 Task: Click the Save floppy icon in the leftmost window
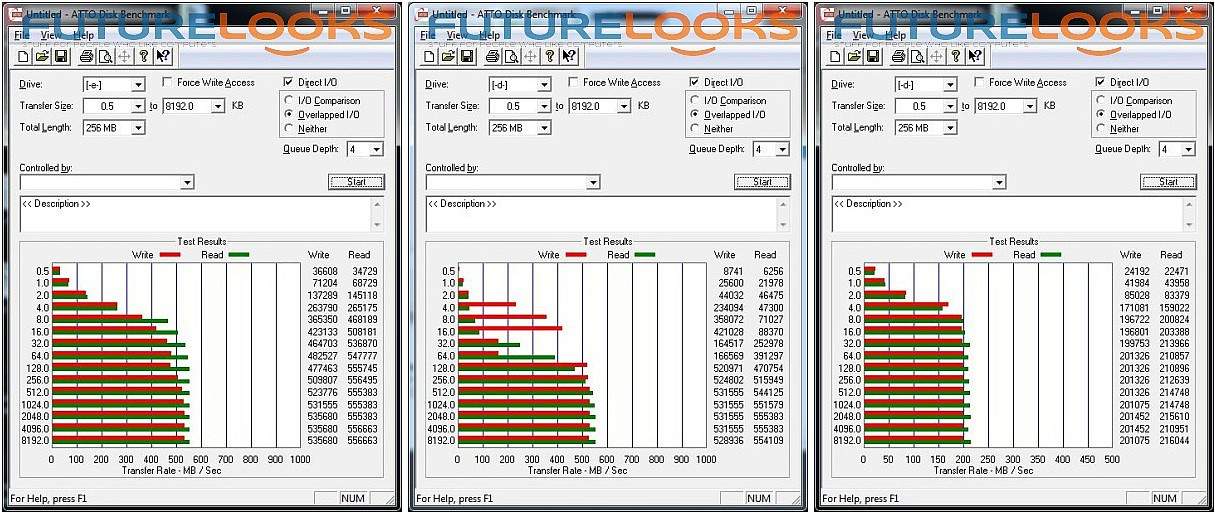pos(60,56)
